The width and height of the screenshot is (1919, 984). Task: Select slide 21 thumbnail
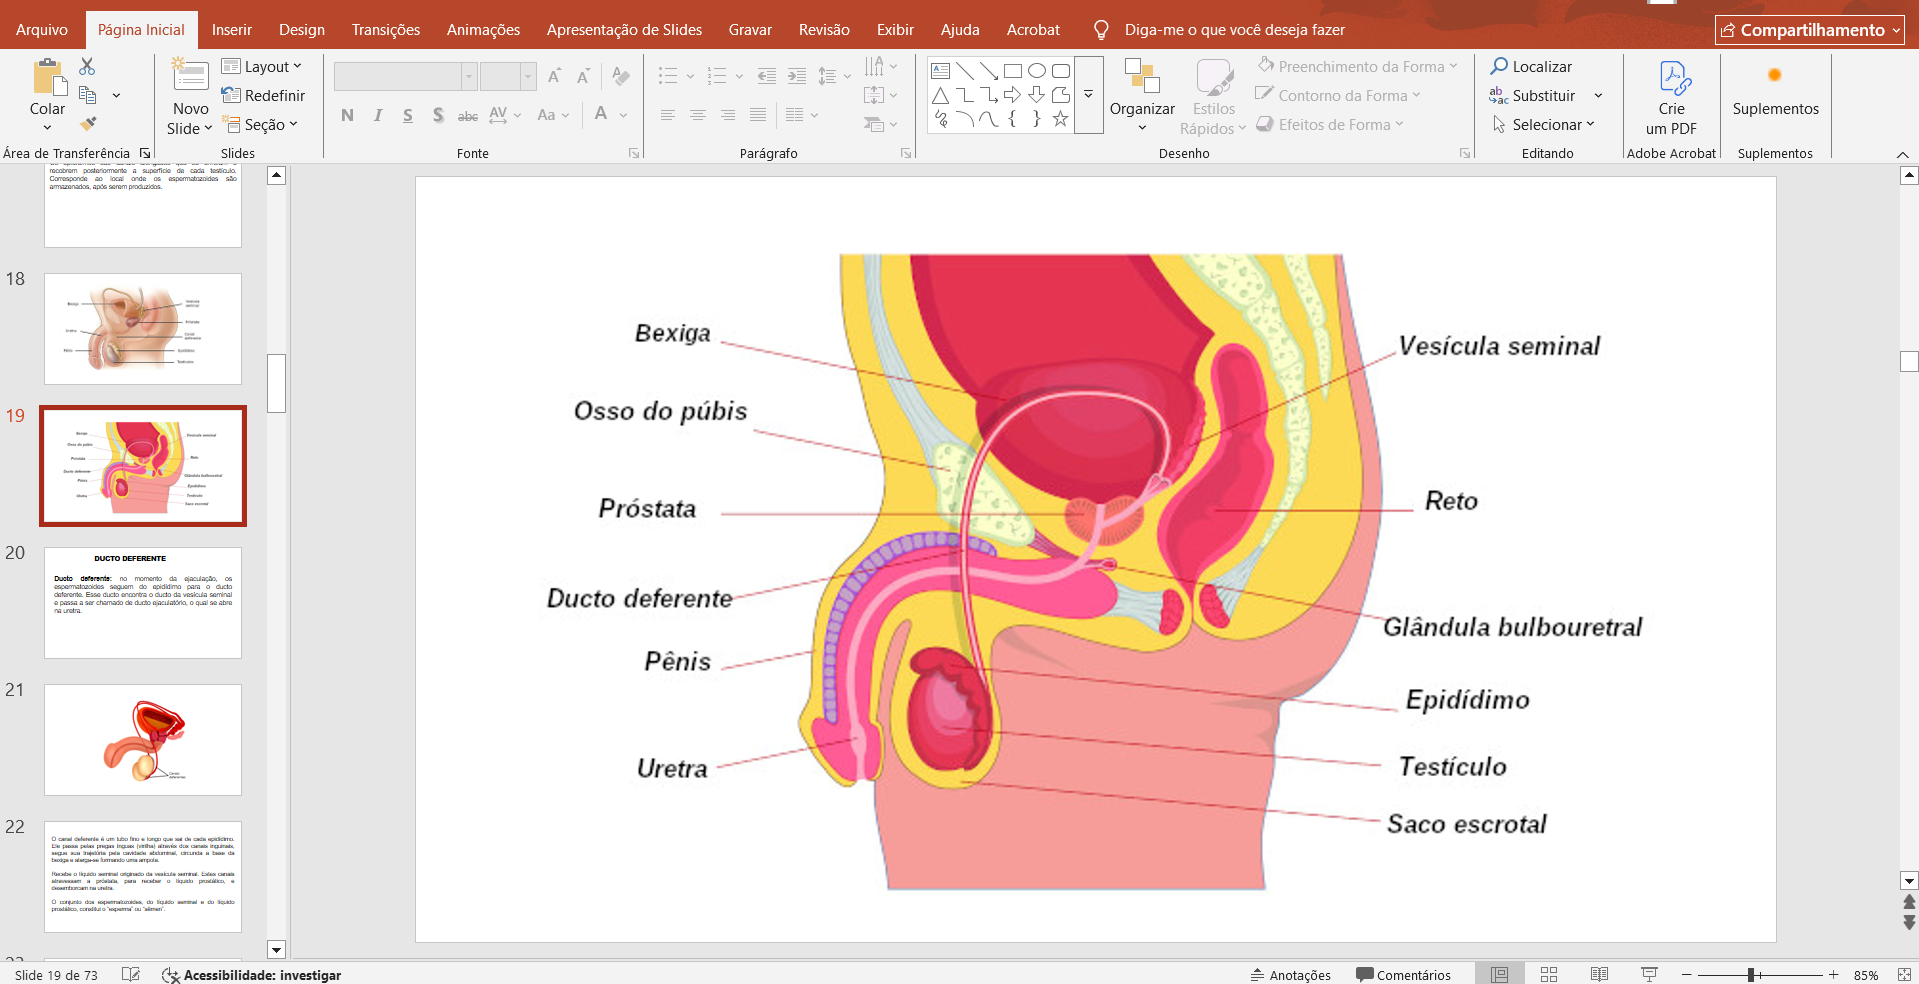pos(143,740)
